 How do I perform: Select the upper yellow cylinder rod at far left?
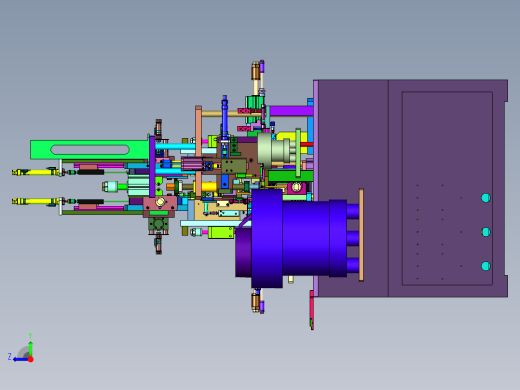point(35,172)
